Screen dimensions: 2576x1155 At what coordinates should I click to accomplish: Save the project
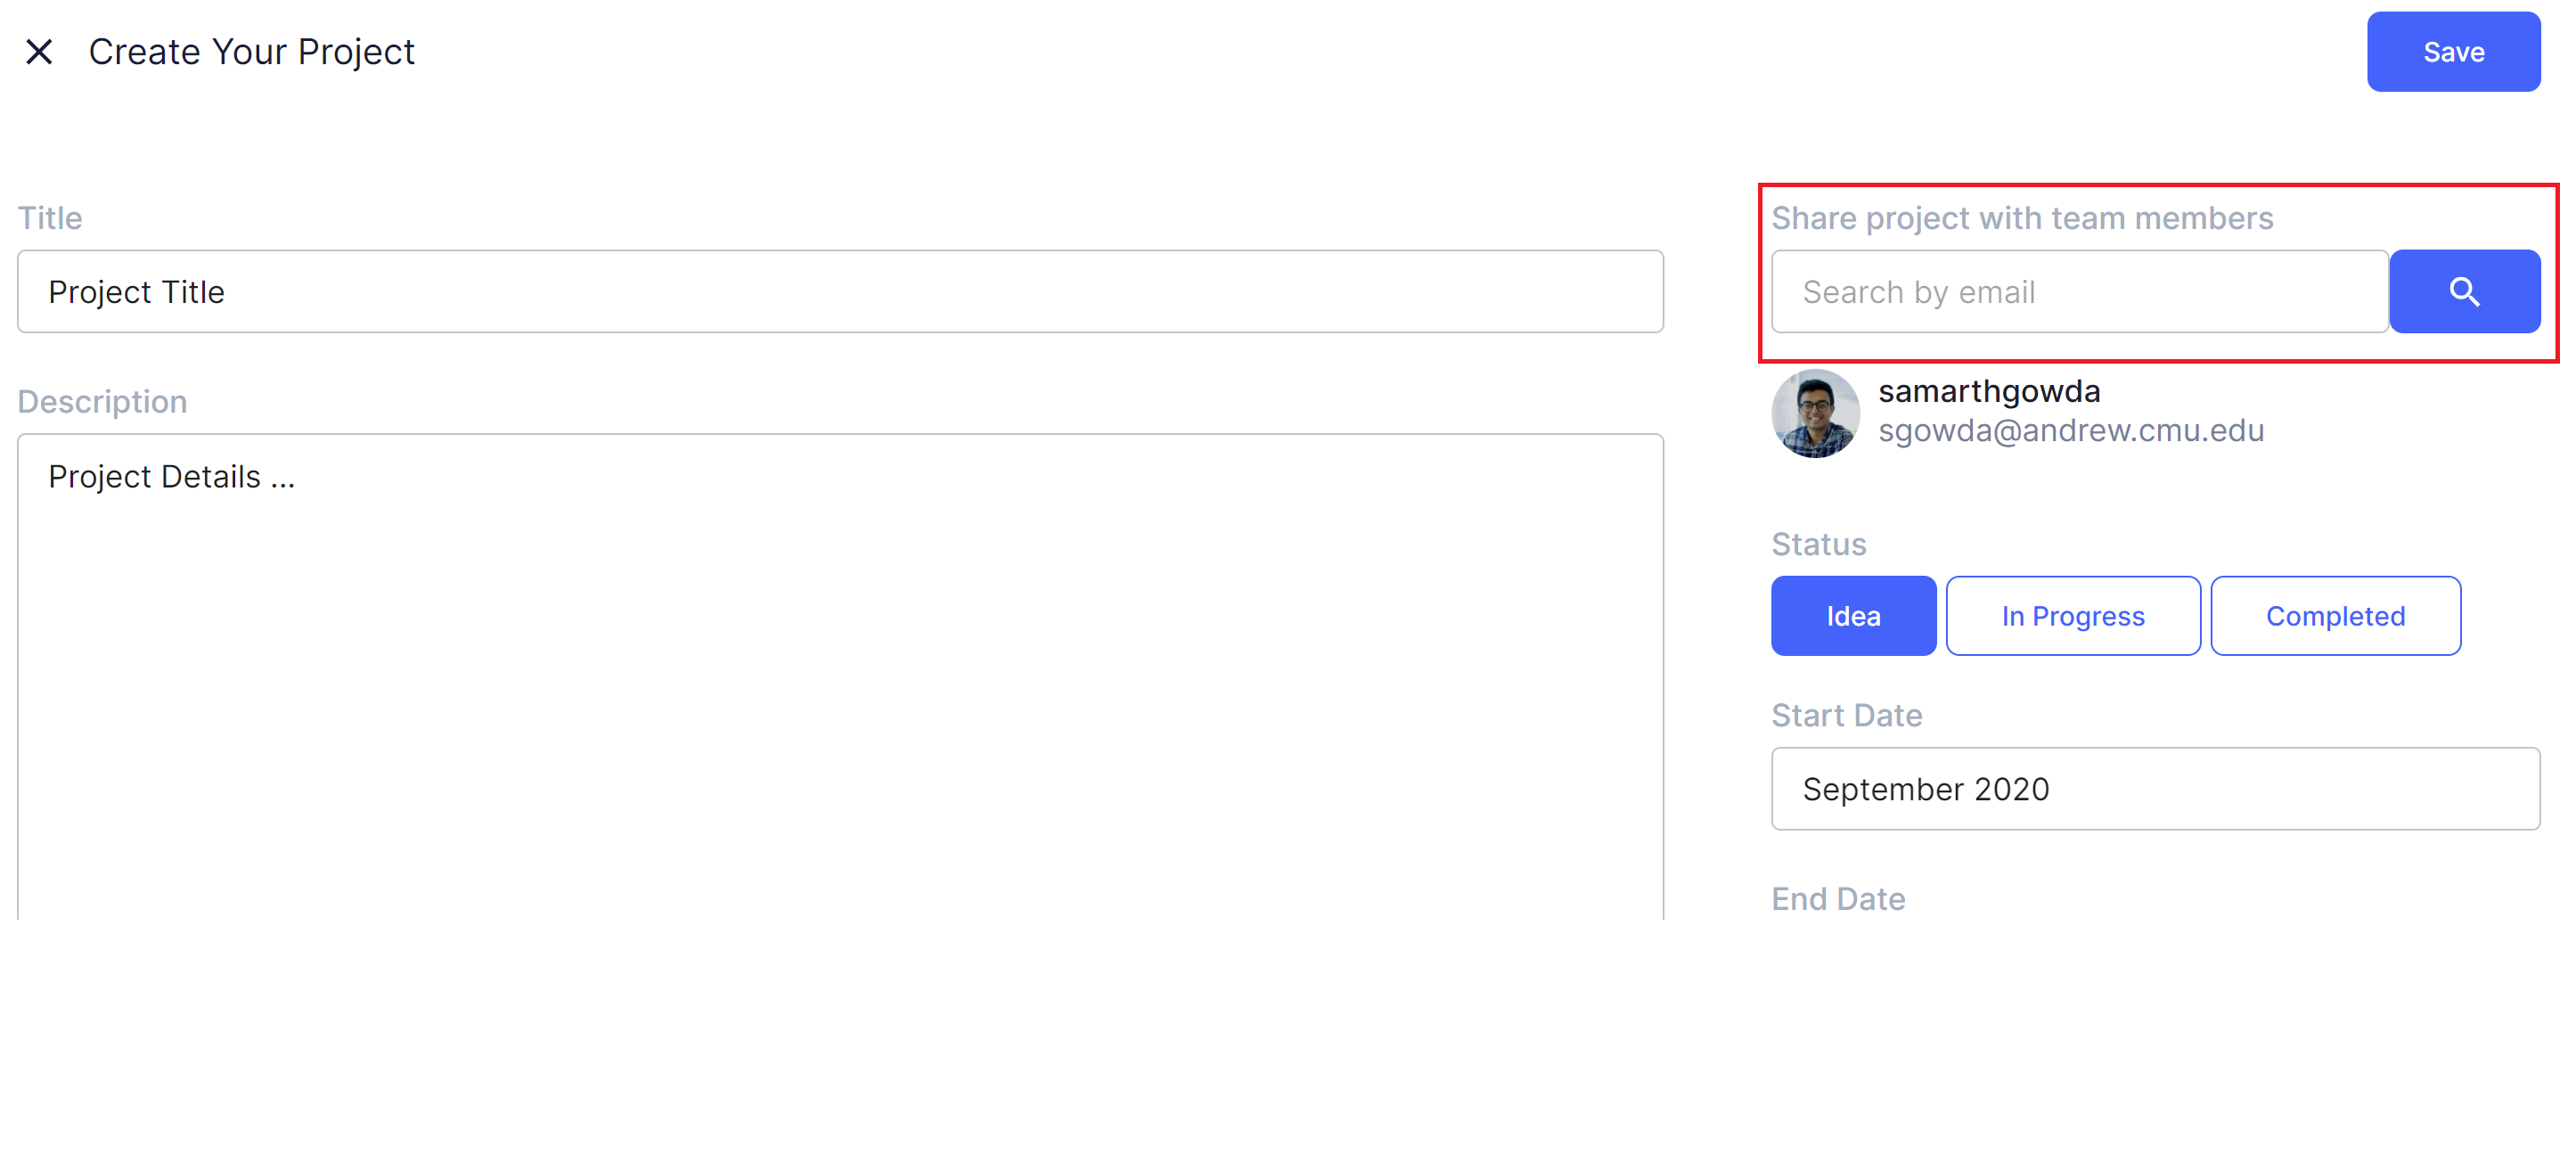[x=2453, y=52]
